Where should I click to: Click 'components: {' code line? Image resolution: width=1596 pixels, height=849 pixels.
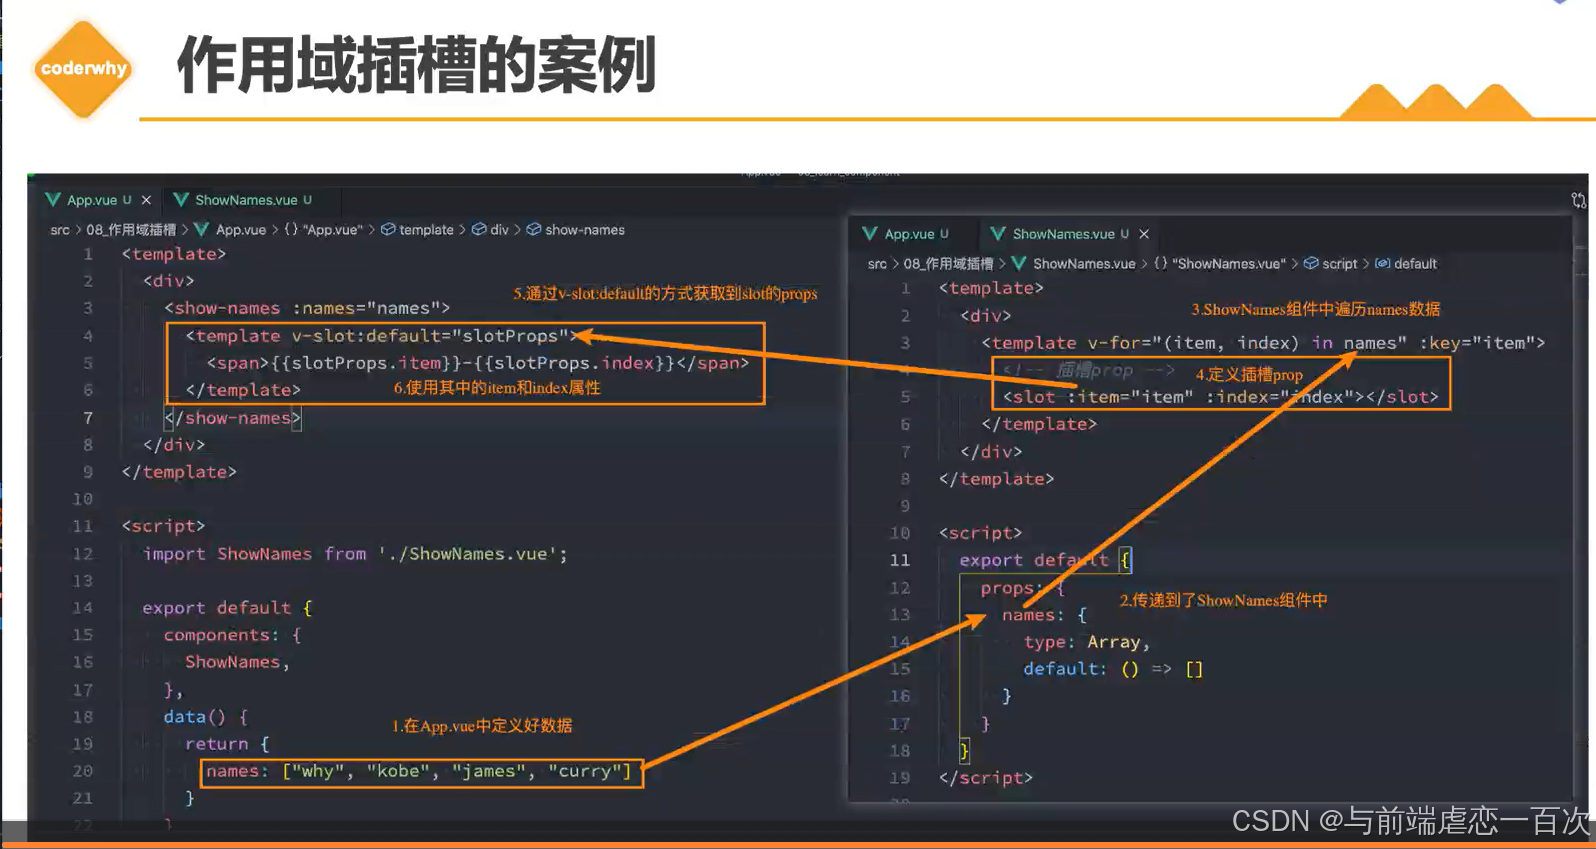232,635
